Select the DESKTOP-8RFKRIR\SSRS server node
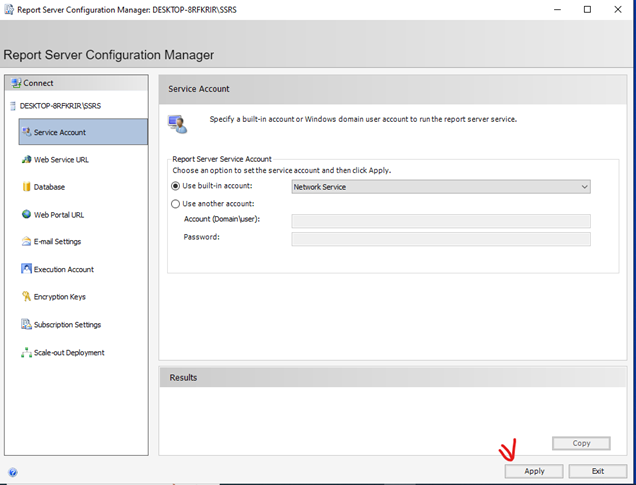This screenshot has height=485, width=636. point(60,106)
